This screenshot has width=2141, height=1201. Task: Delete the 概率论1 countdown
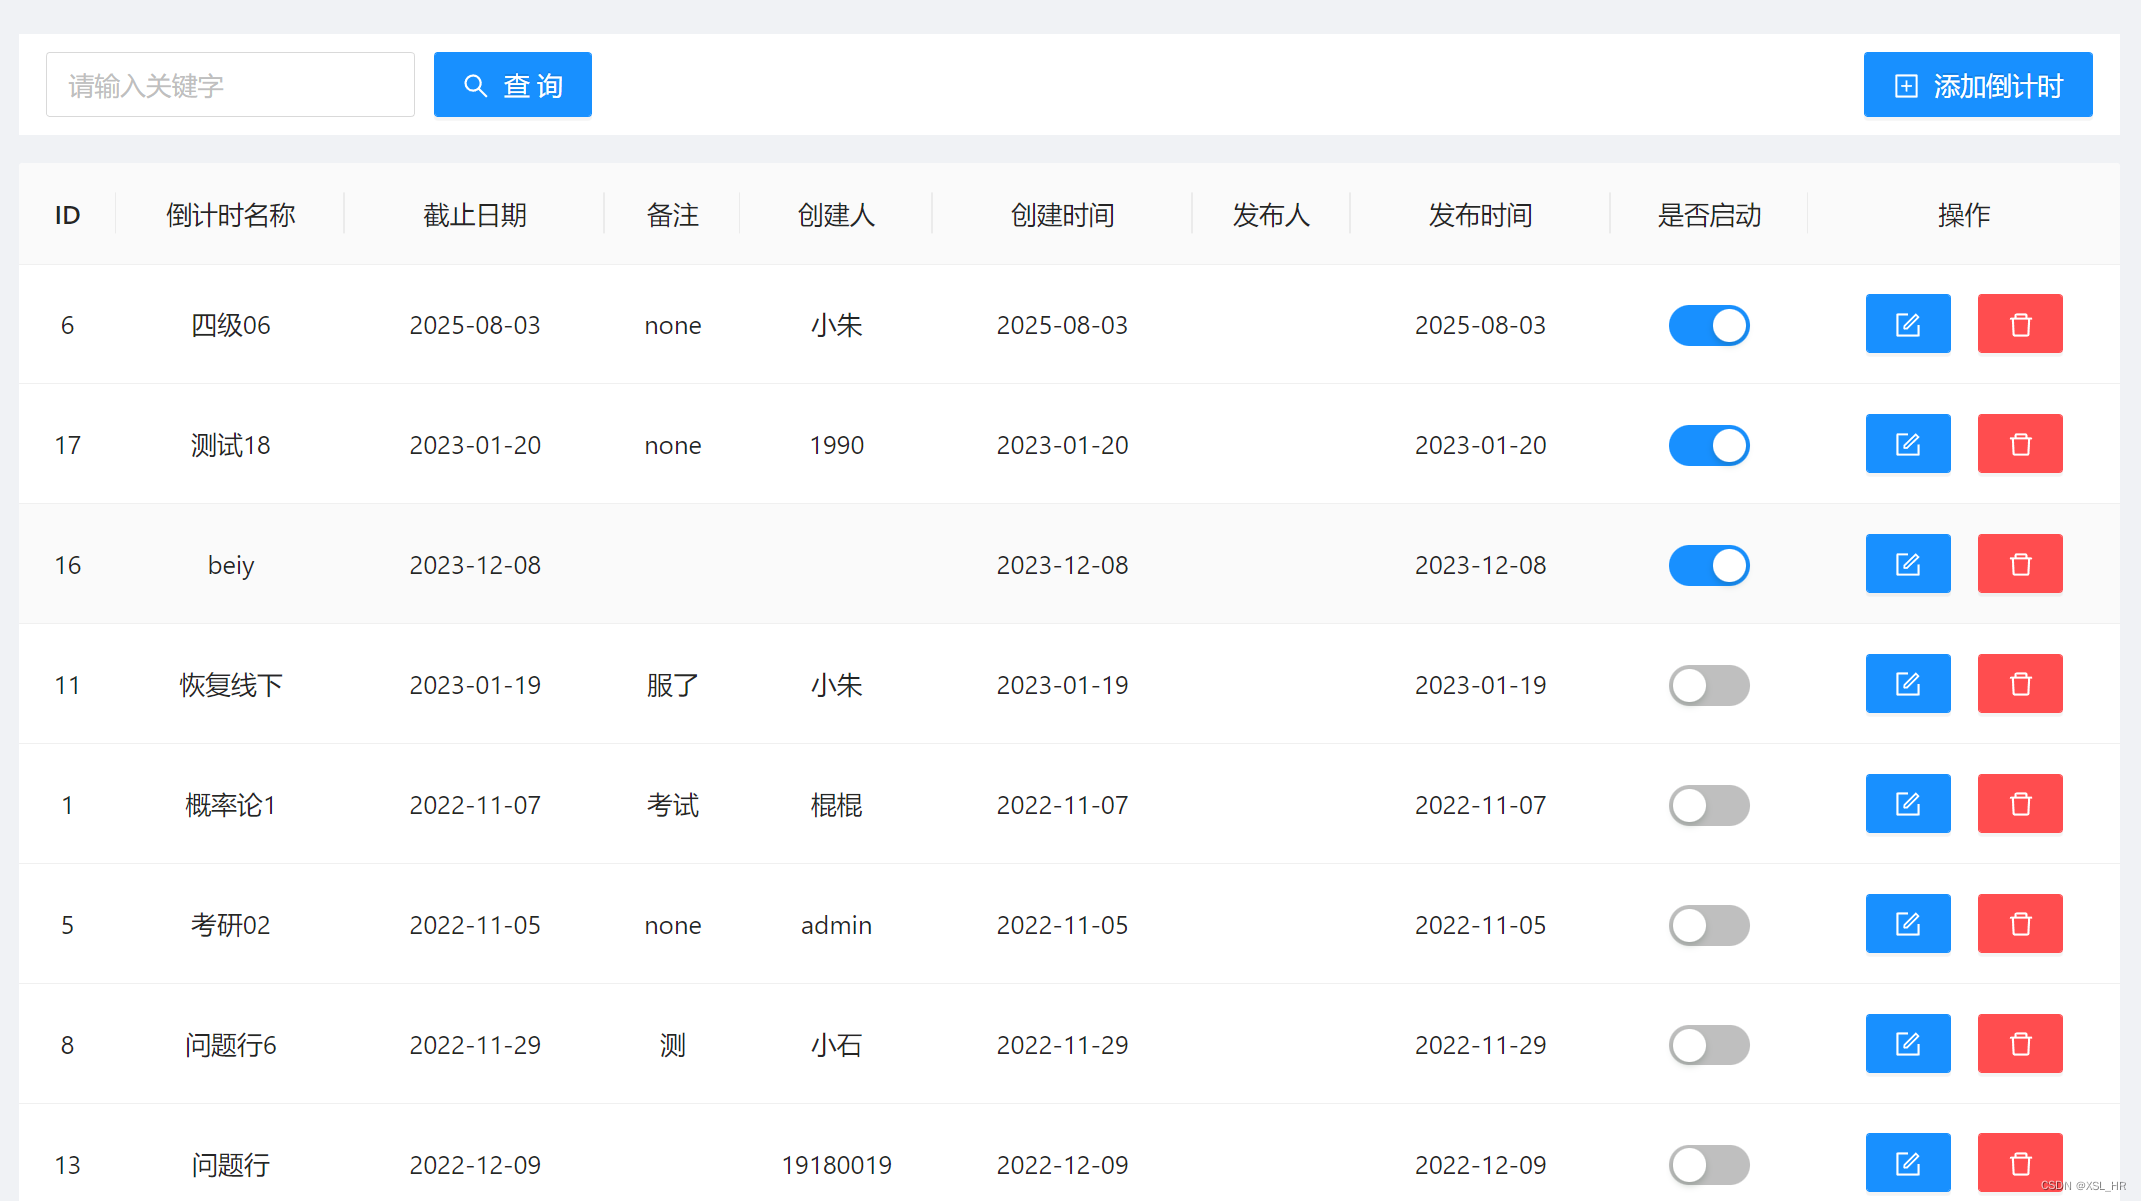click(x=2019, y=804)
